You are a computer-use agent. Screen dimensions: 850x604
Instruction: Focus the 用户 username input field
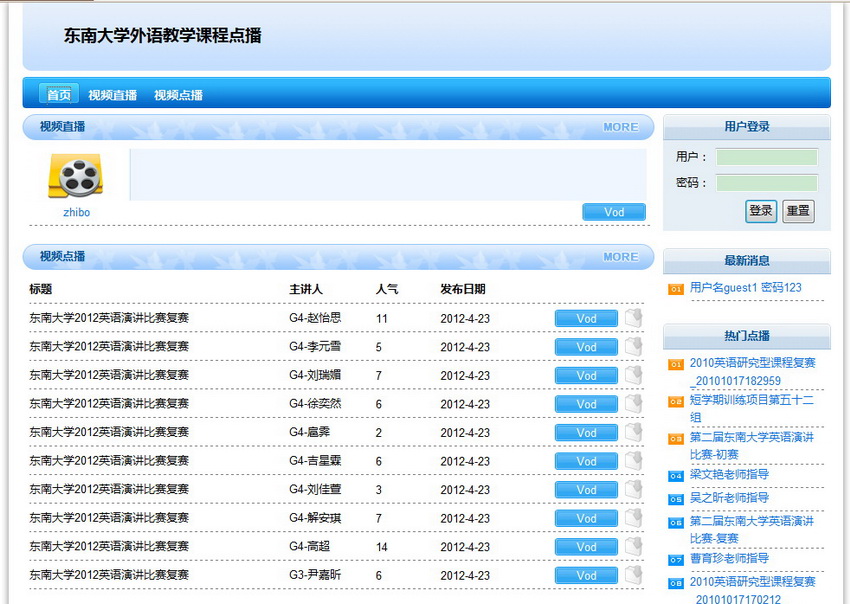coord(767,157)
